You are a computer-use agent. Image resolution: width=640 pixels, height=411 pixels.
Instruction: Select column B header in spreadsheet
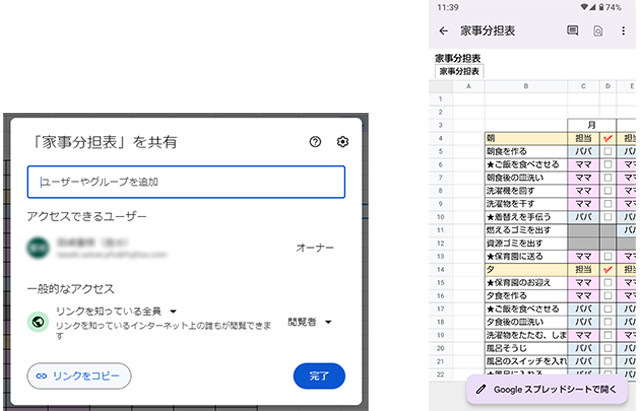[x=526, y=86]
